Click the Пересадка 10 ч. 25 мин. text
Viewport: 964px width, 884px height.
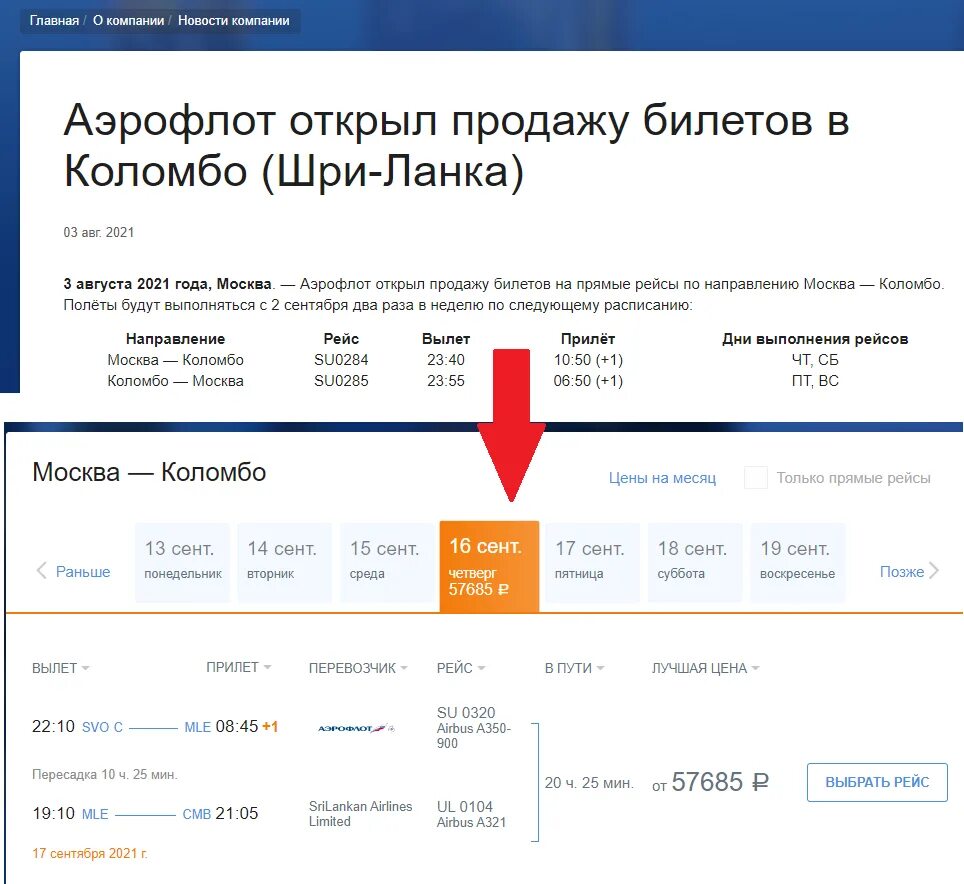click(x=105, y=774)
